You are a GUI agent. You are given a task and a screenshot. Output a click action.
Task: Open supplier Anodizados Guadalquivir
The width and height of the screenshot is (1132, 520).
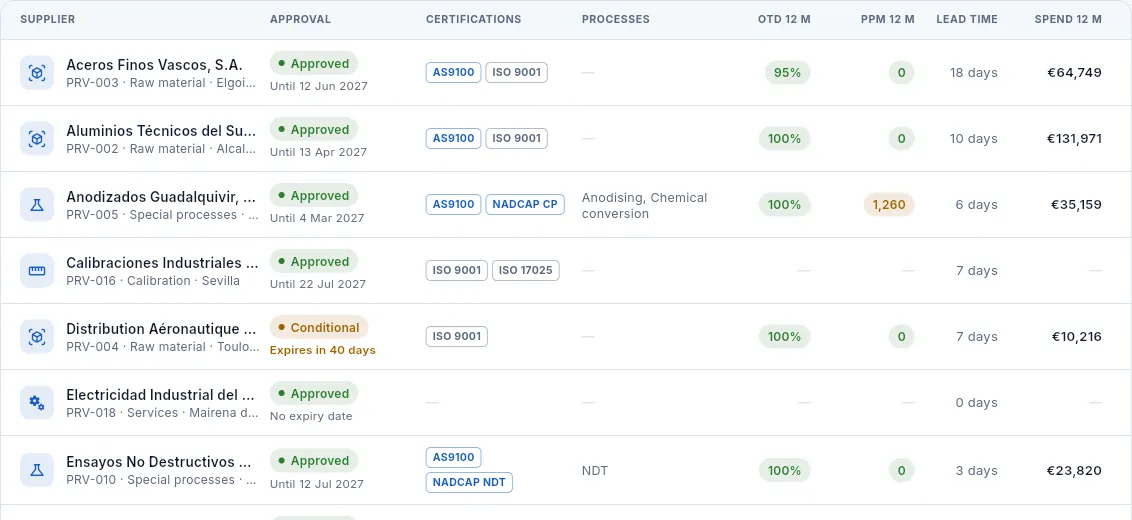coord(162,197)
